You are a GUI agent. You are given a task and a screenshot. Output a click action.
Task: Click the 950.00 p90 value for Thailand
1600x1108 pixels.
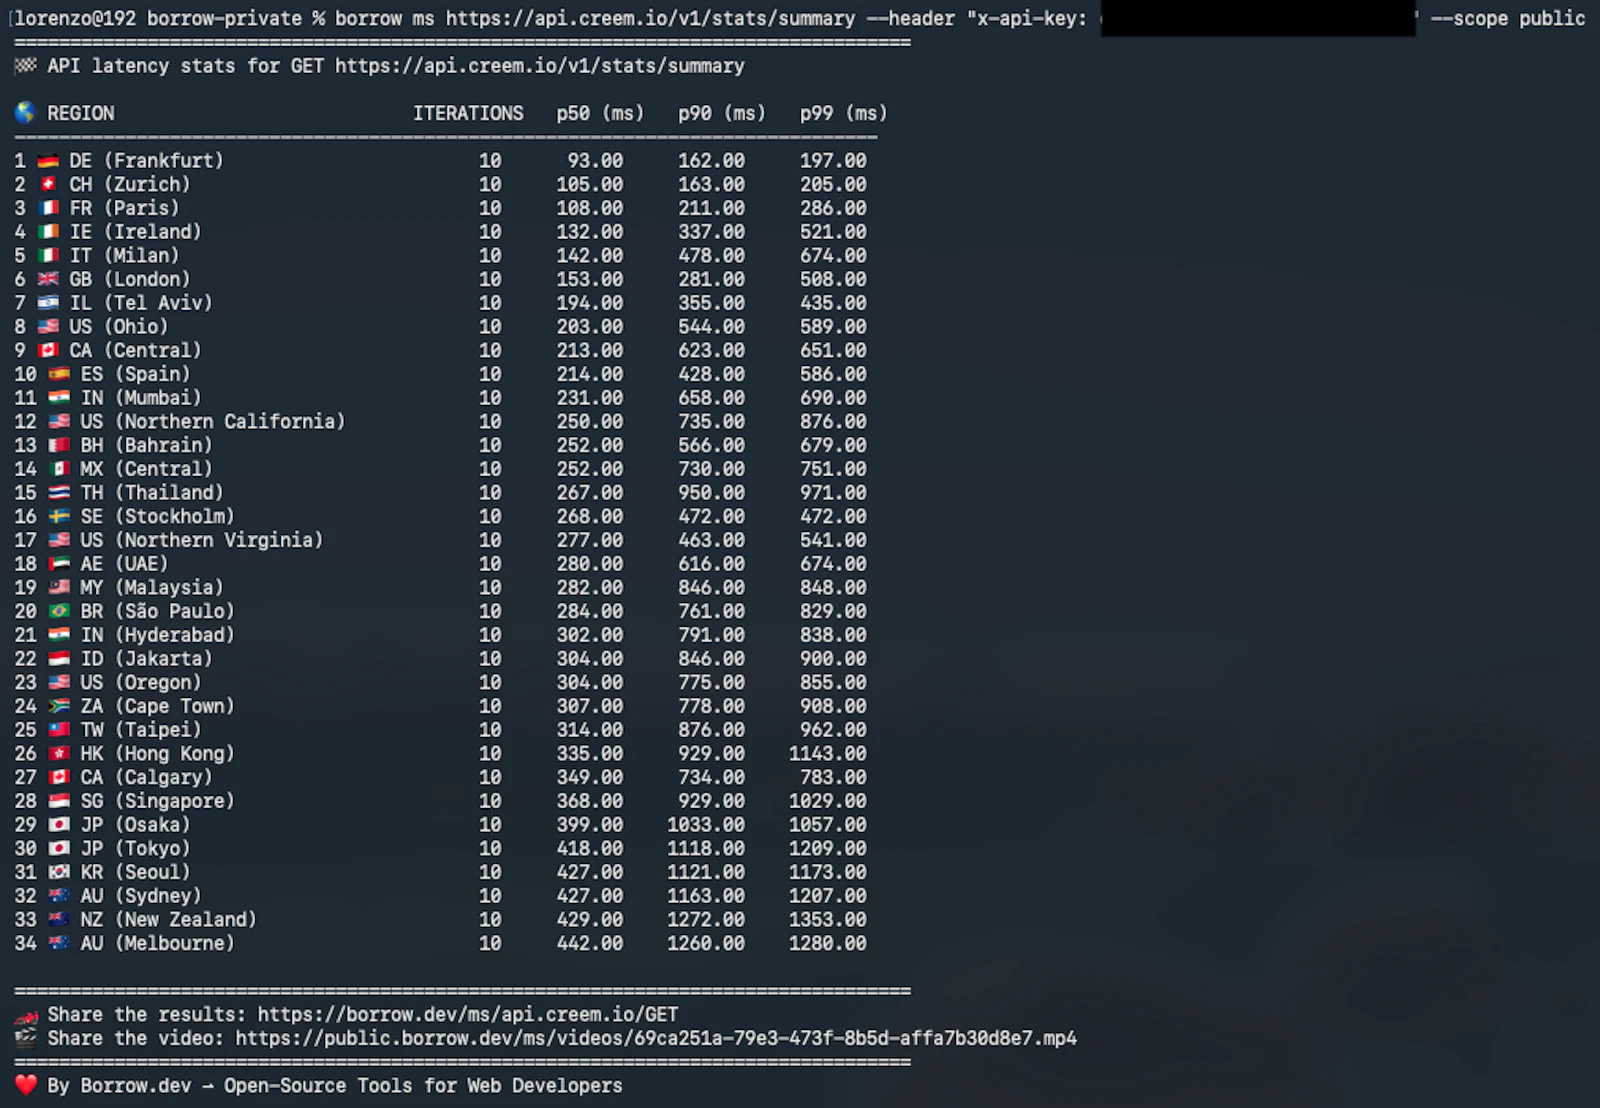pos(712,493)
